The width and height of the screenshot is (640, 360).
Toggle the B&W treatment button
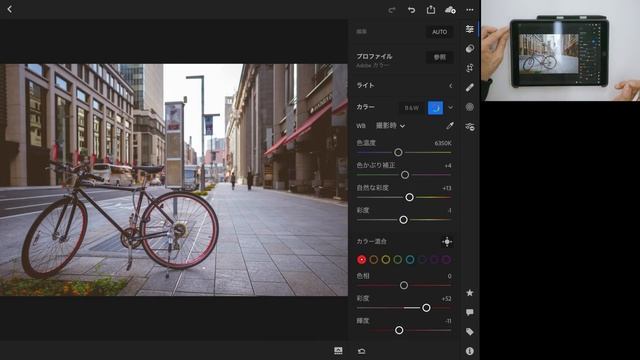pyautogui.click(x=411, y=108)
